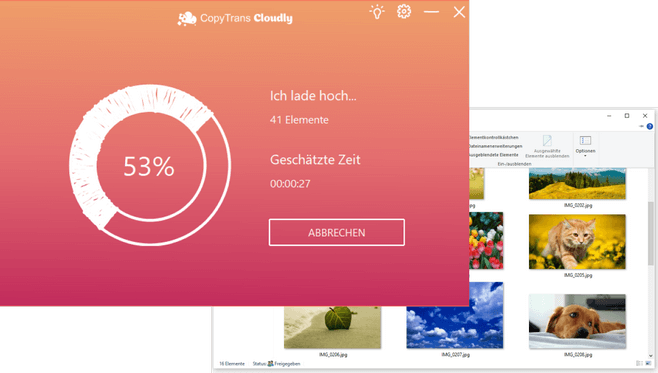This screenshot has width=658, height=373.
Task: Close the CopyTrans Cloudly window
Action: pos(459,12)
